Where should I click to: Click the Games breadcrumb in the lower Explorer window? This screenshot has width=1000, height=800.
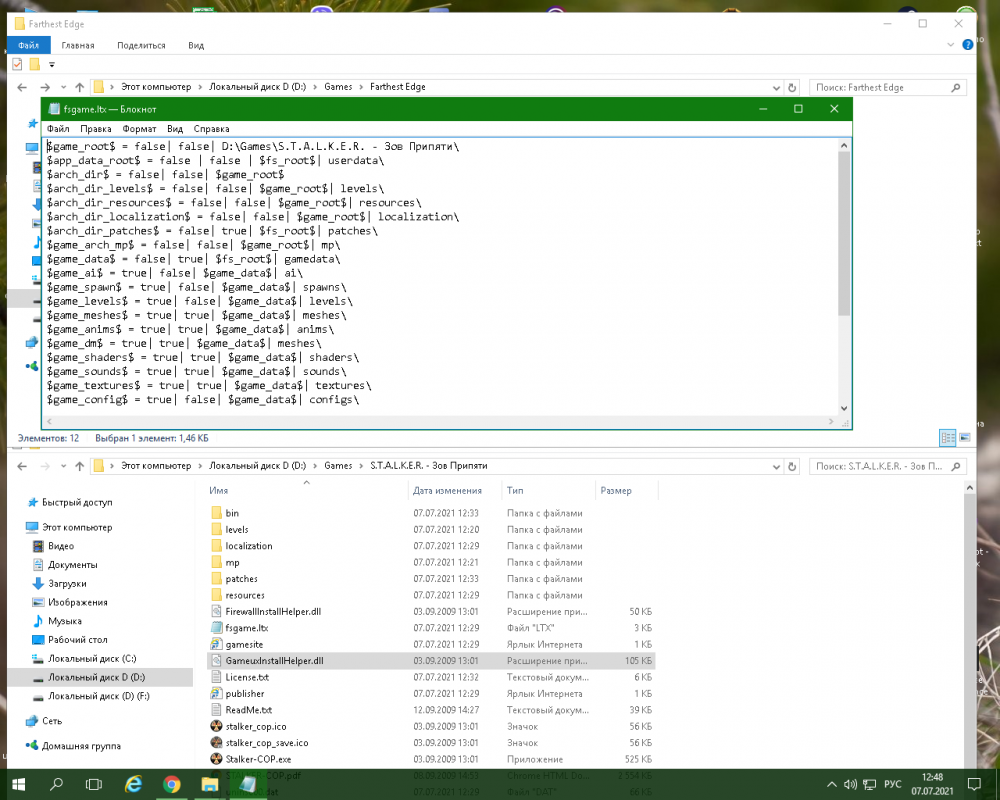(338, 466)
